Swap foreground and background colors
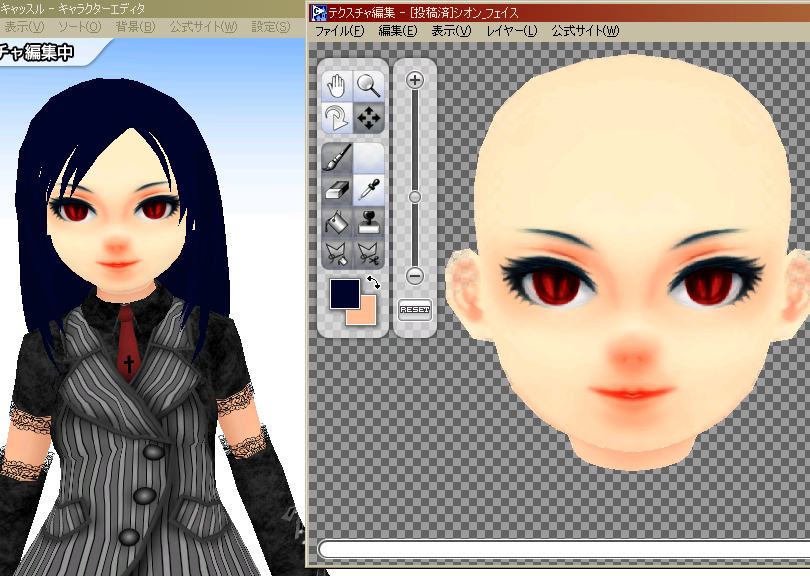 (373, 282)
